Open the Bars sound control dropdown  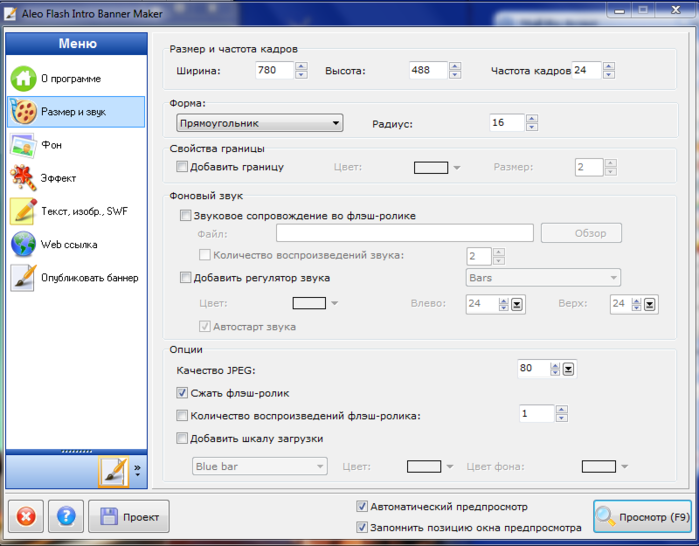pos(543,278)
